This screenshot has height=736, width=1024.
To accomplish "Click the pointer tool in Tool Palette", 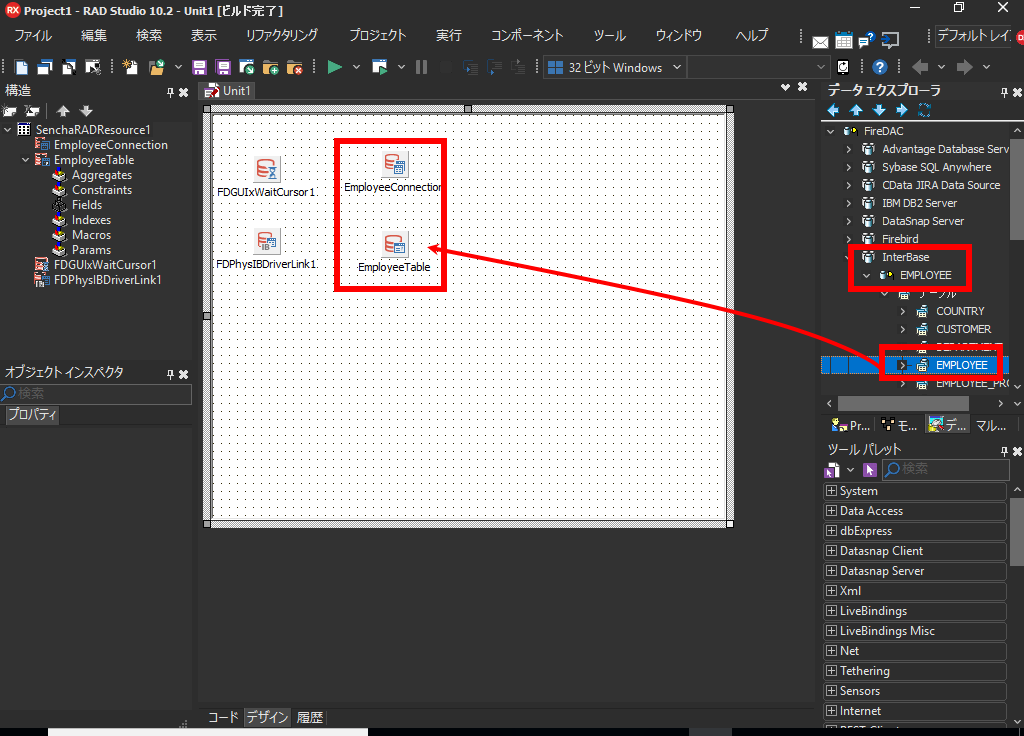I will coord(869,470).
